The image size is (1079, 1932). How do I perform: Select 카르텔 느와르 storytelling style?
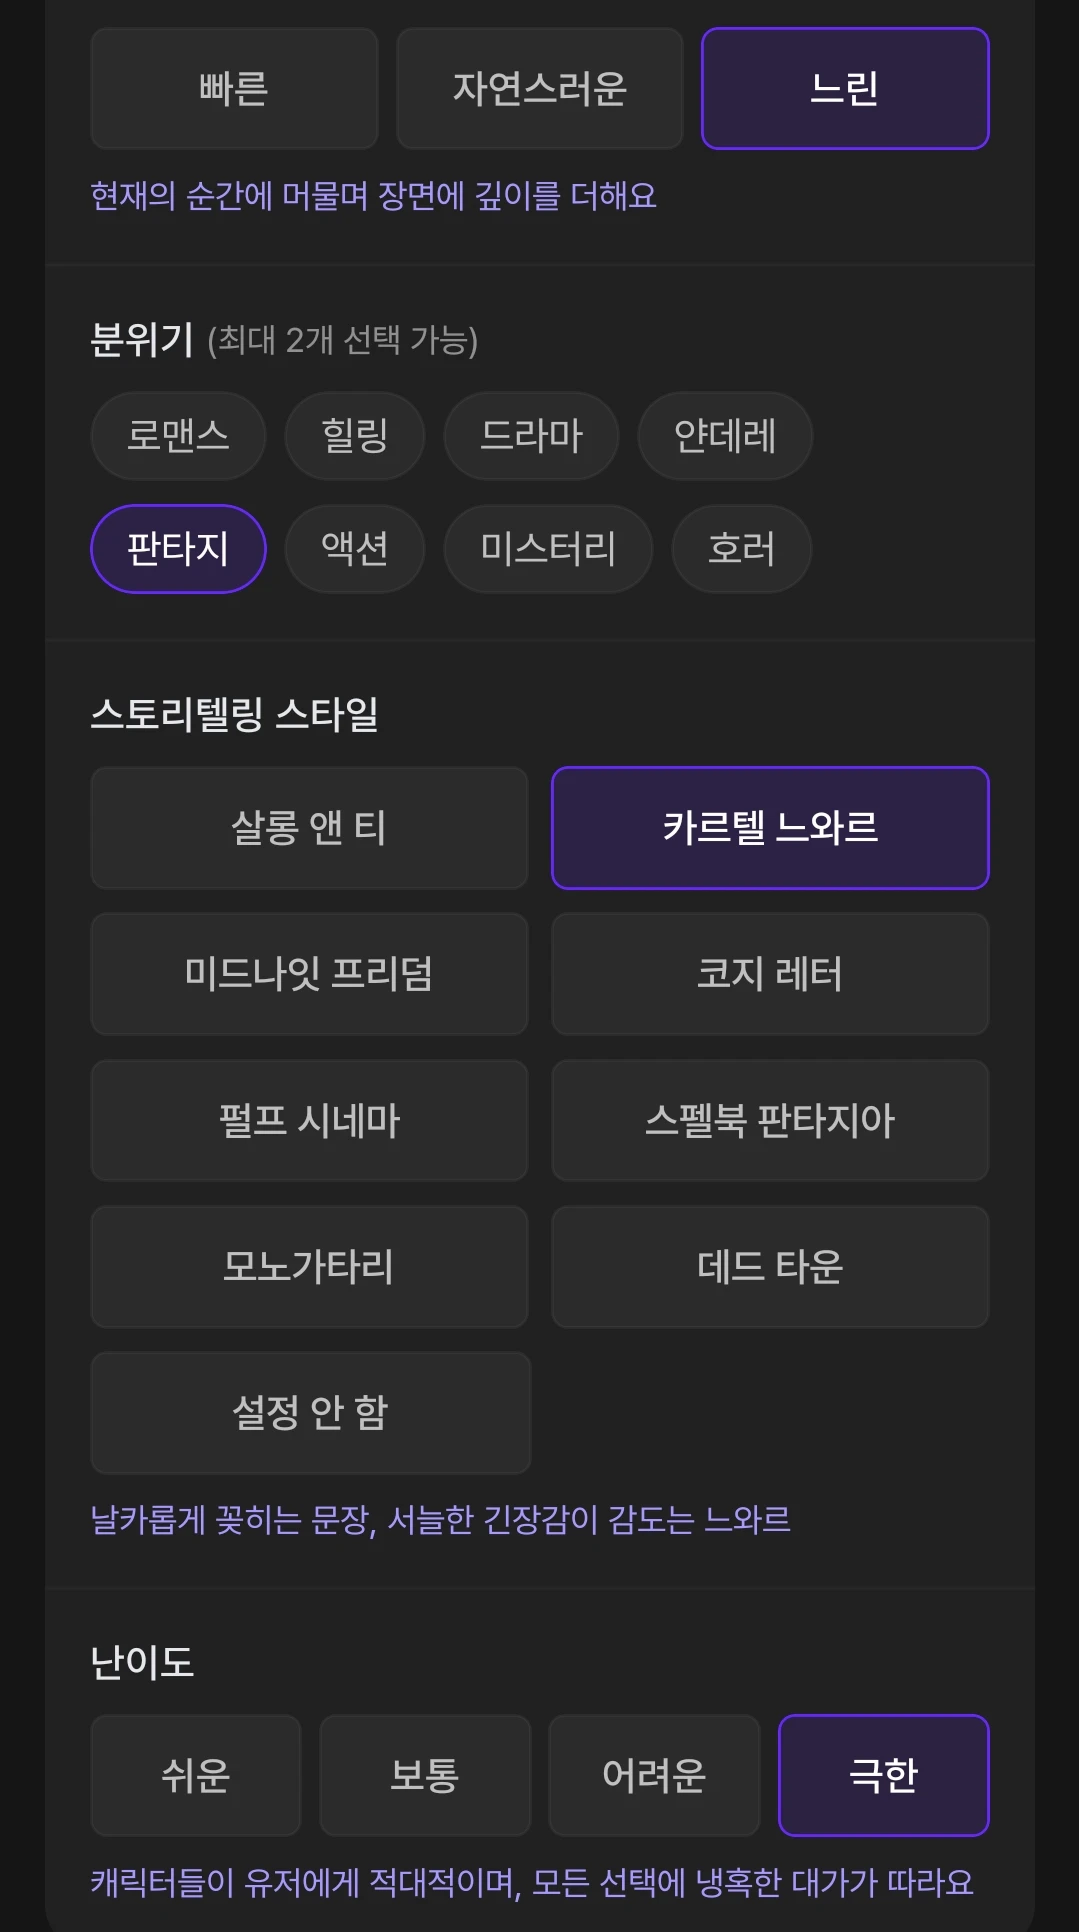tap(770, 828)
